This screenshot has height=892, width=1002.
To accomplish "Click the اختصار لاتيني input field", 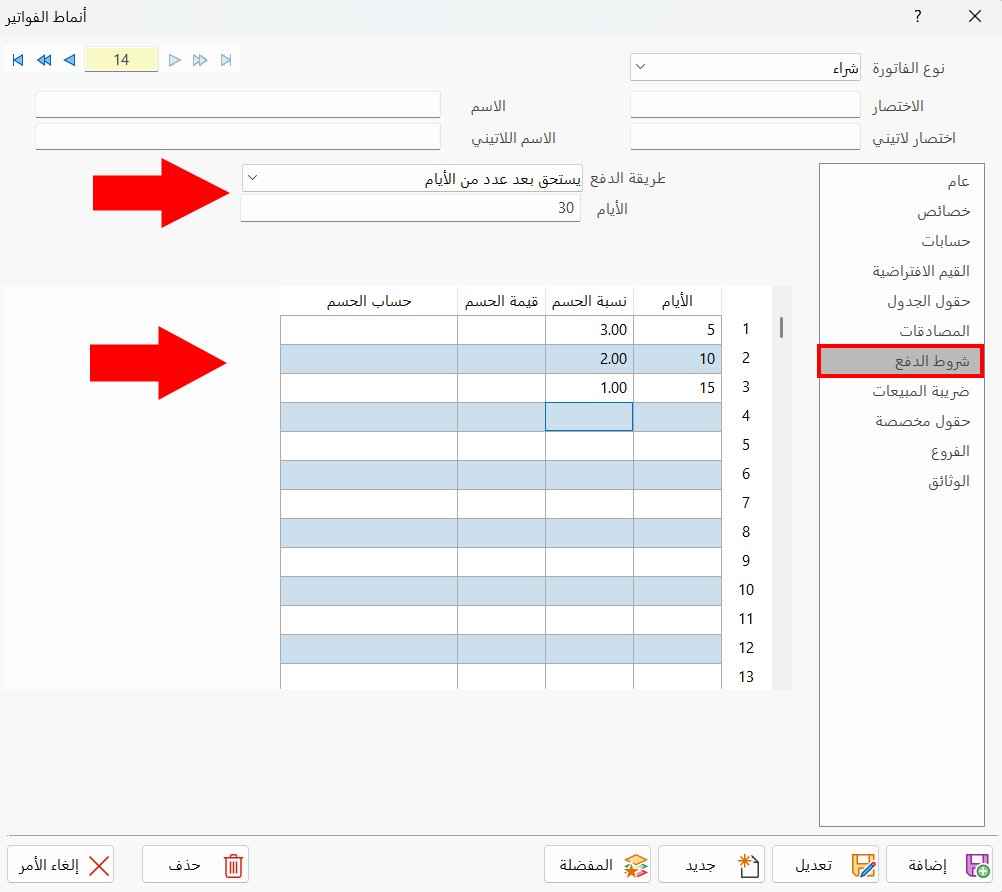I will point(745,137).
